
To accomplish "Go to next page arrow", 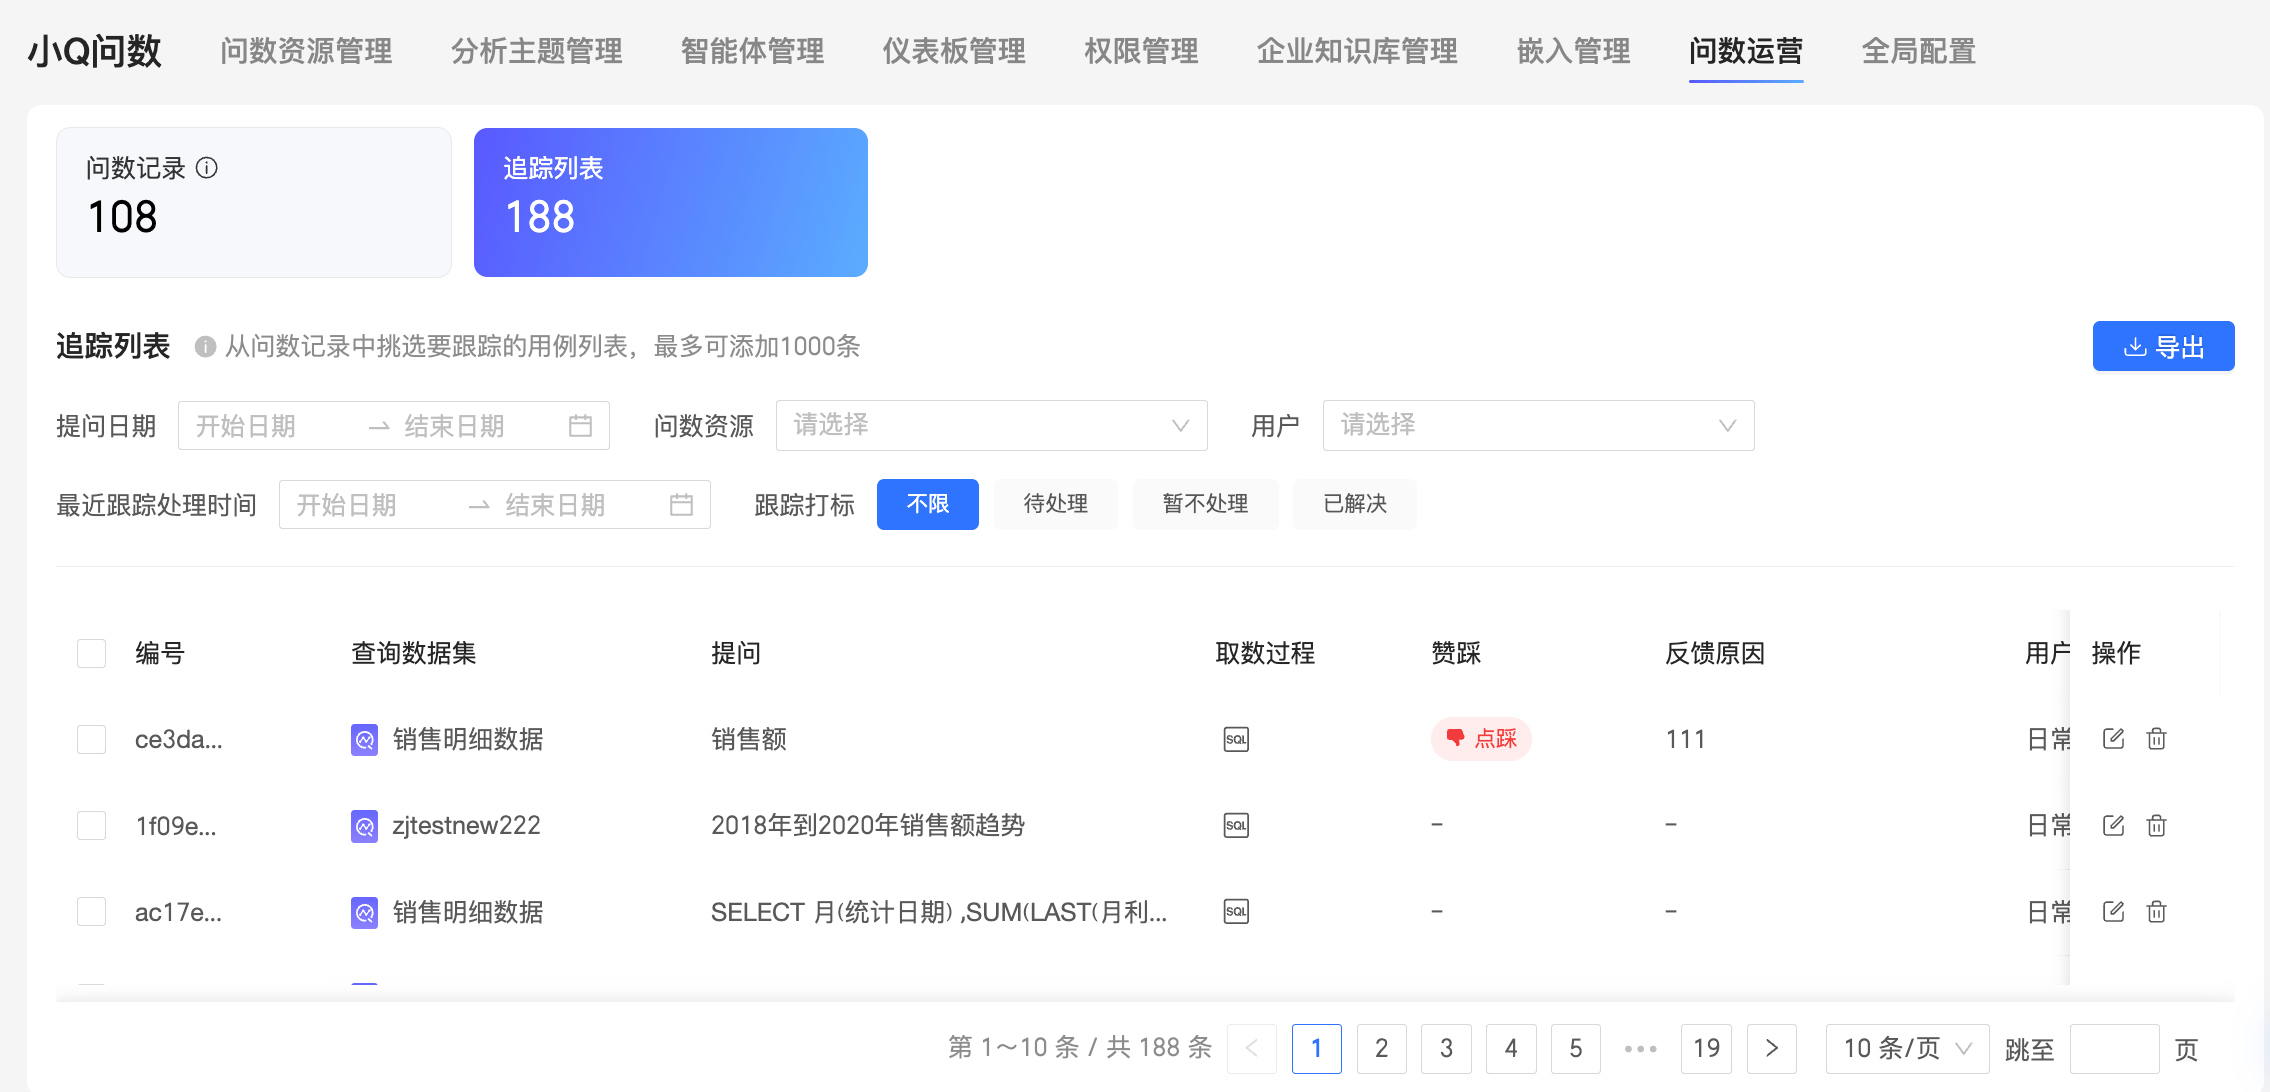I will (1771, 1048).
